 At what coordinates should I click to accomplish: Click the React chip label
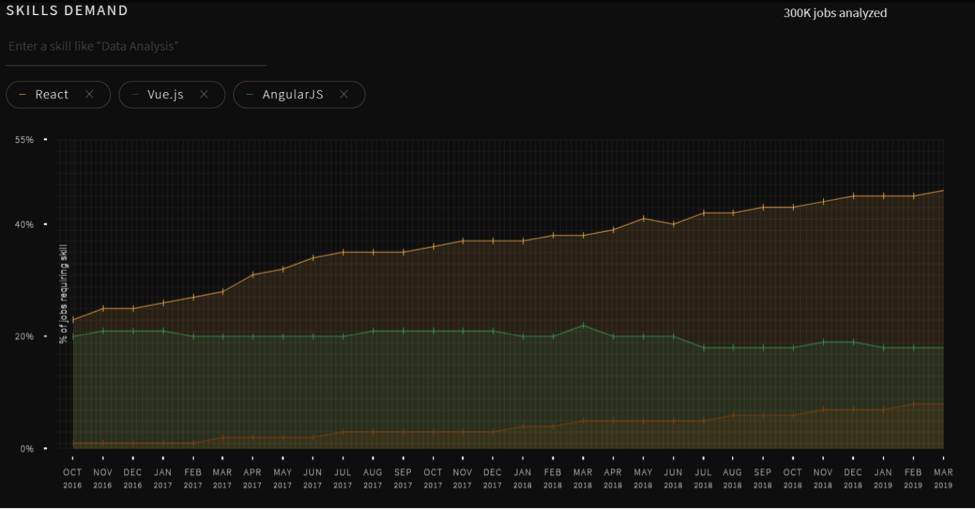[x=52, y=94]
